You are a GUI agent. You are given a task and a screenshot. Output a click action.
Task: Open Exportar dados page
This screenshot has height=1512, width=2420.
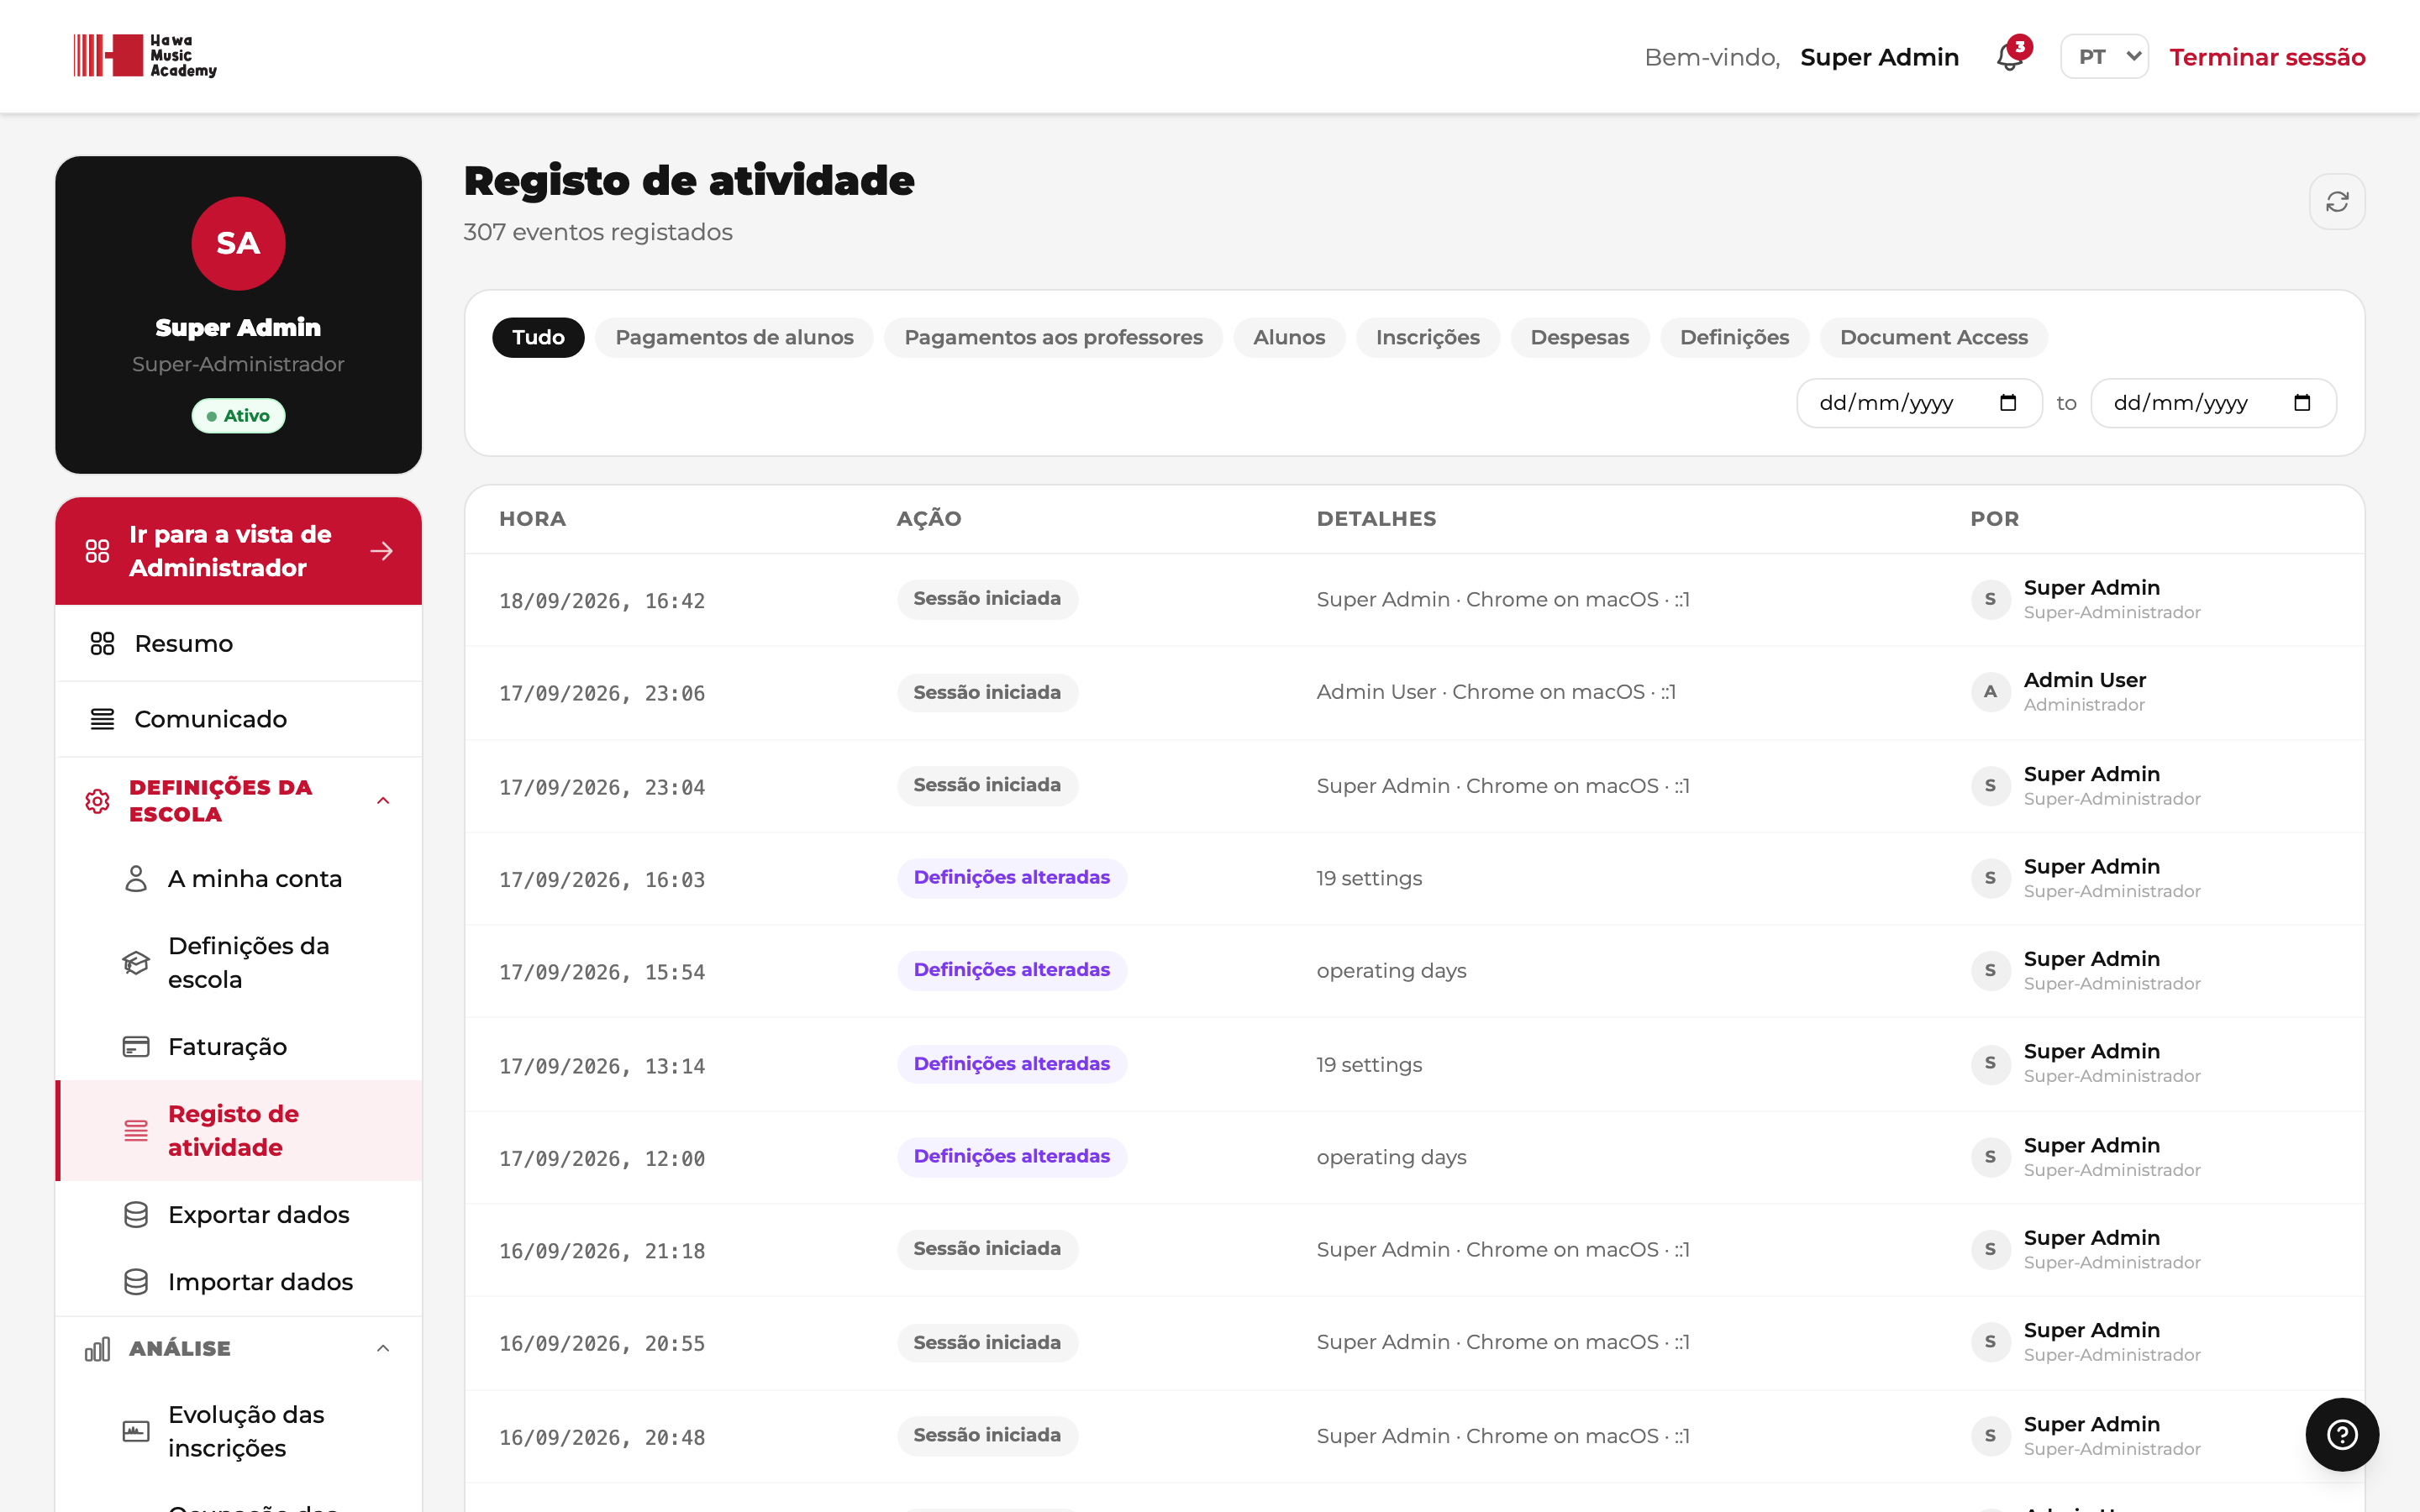238,1214
